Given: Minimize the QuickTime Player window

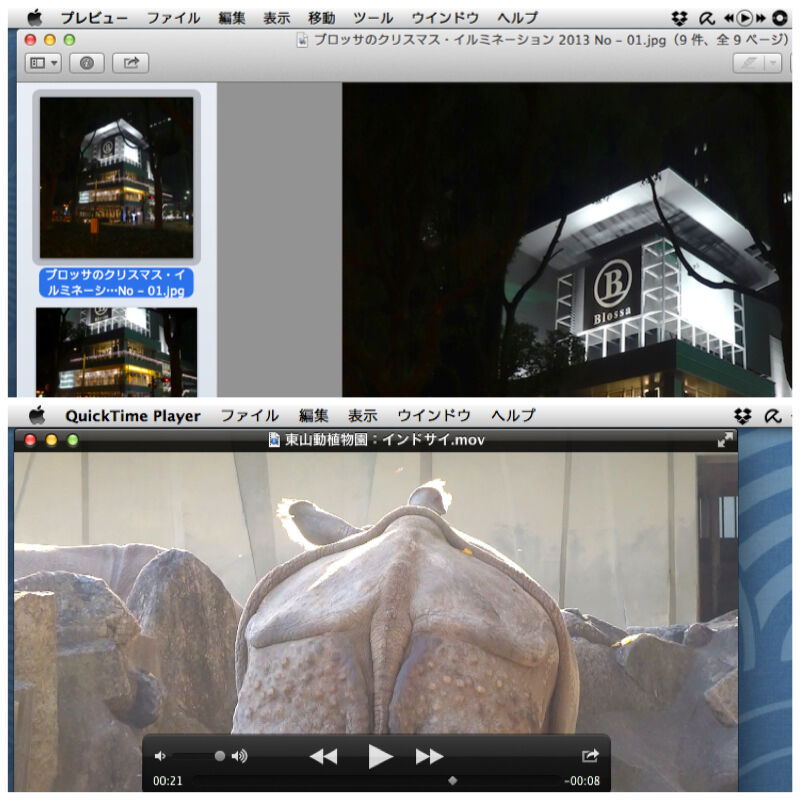Looking at the screenshot, I should tap(52, 440).
